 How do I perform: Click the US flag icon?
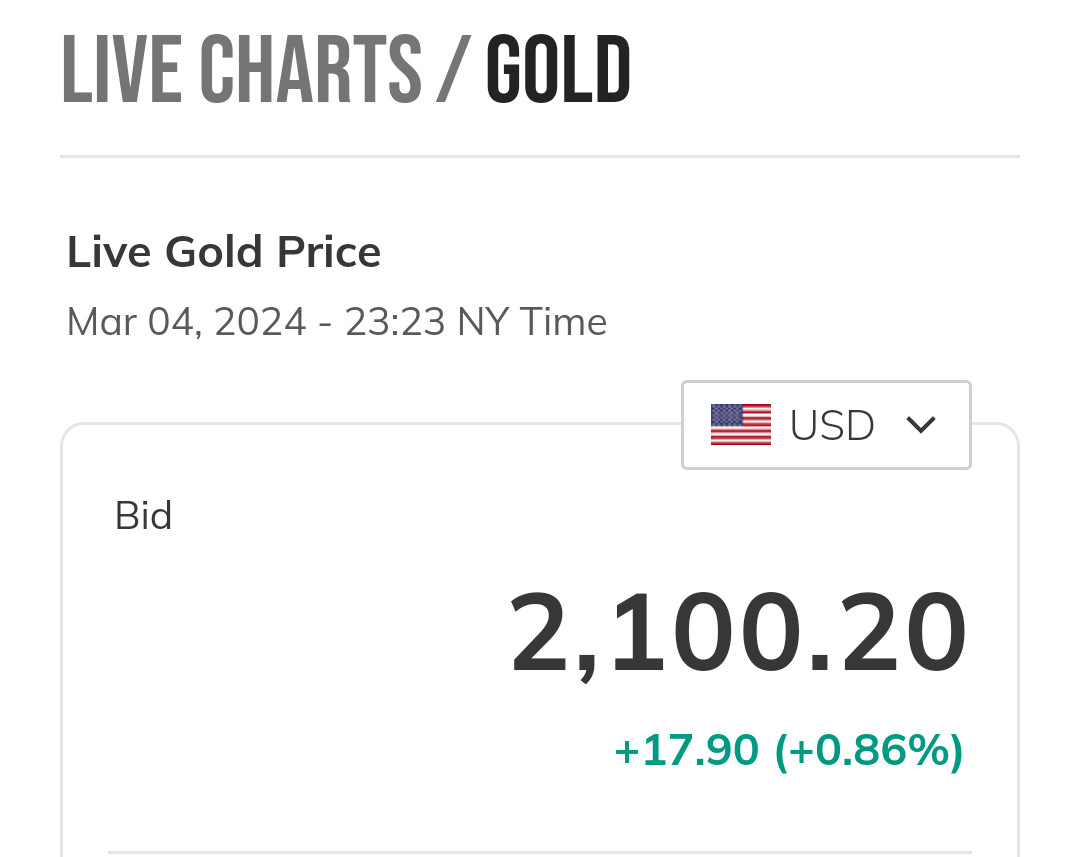[x=741, y=425]
